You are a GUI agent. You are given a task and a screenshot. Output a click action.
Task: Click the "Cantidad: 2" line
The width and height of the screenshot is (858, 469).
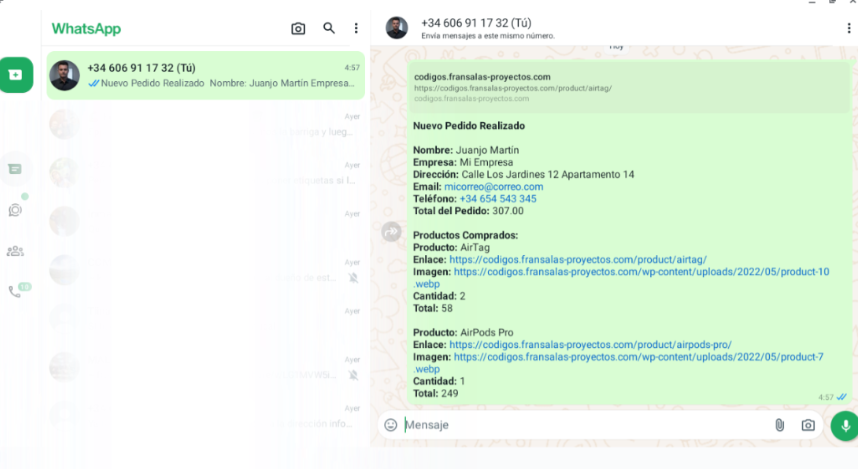[x=439, y=296]
